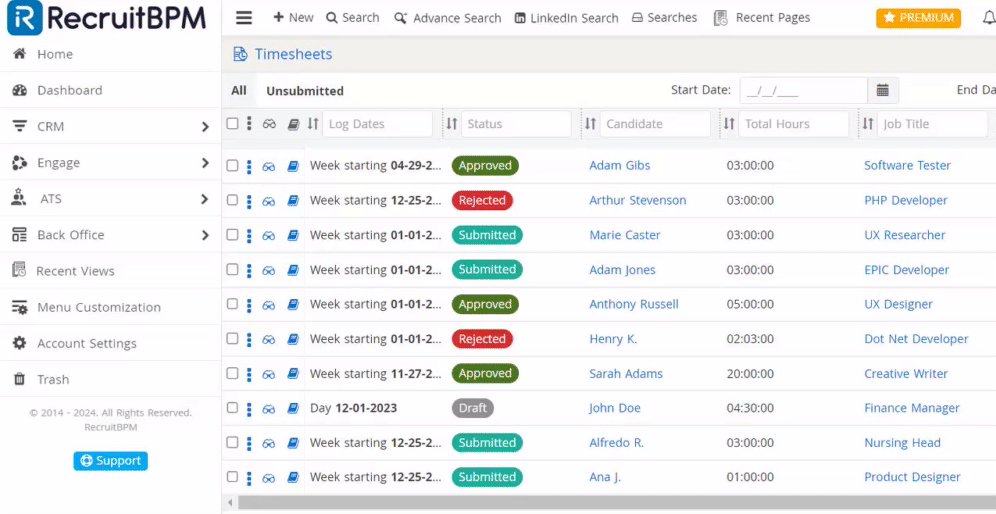Click the header book icon
The image size is (996, 514).
tap(293, 124)
